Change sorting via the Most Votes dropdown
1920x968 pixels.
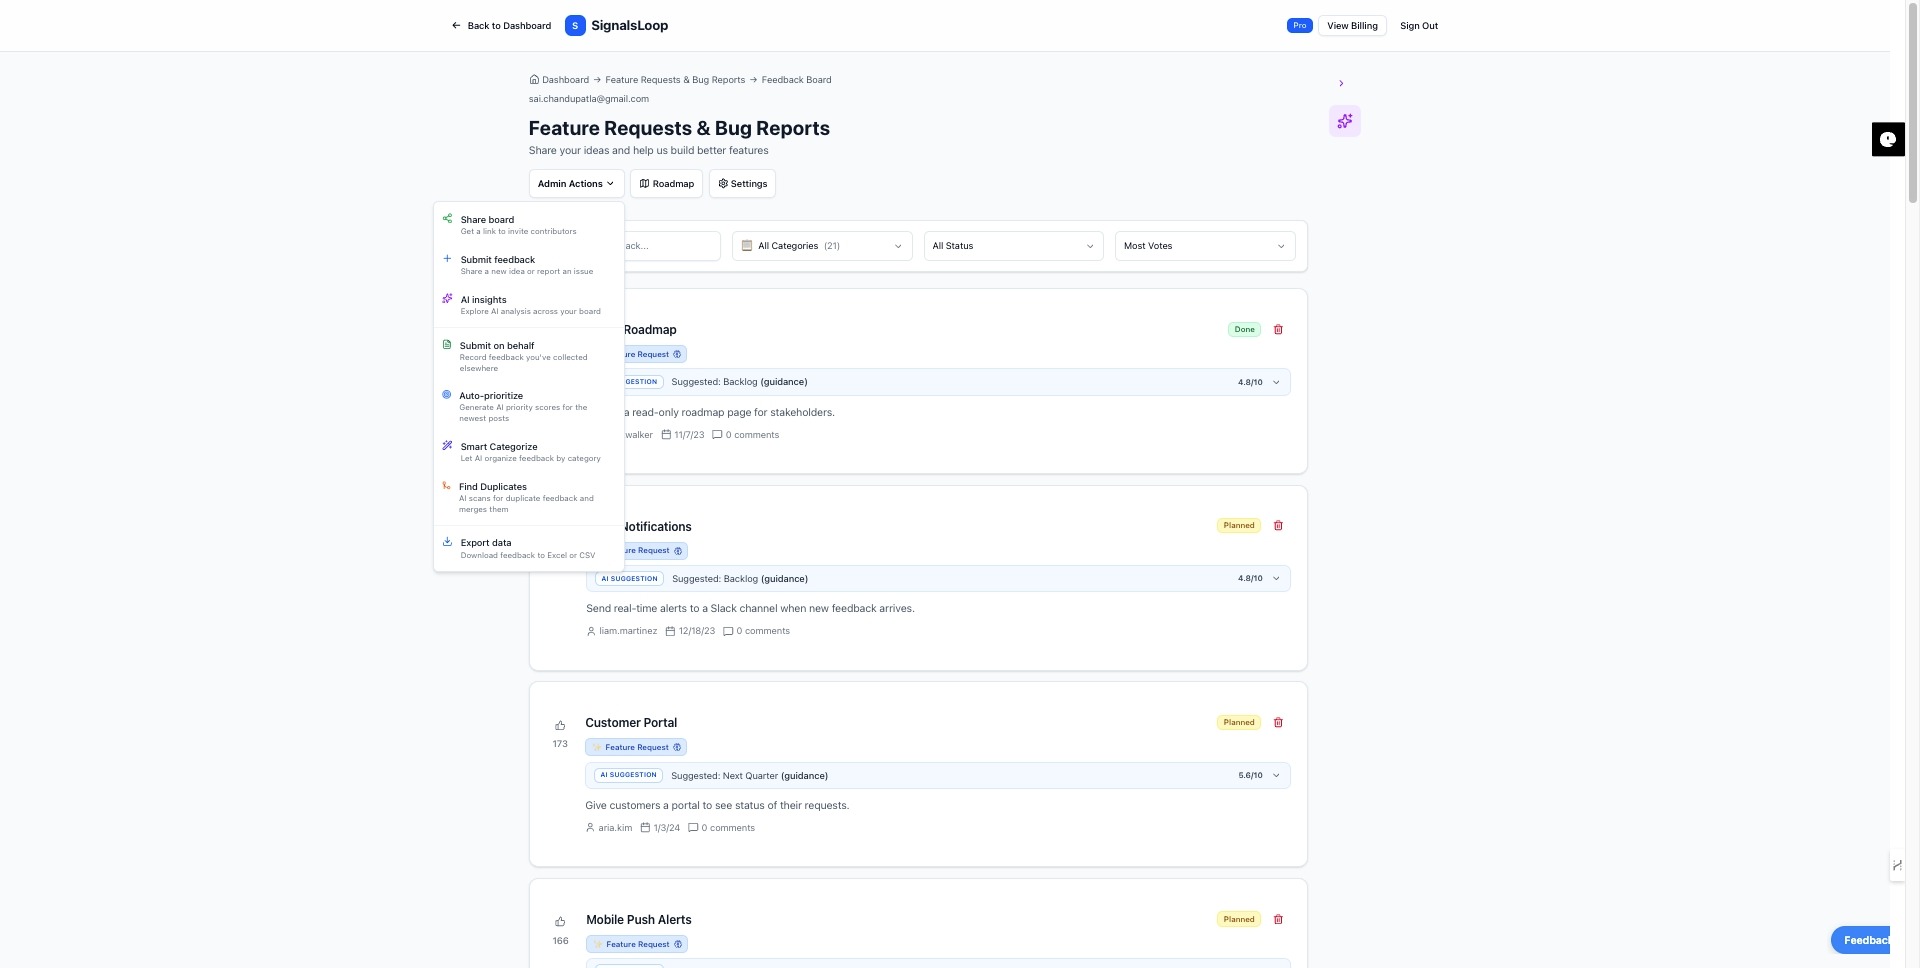(x=1204, y=245)
